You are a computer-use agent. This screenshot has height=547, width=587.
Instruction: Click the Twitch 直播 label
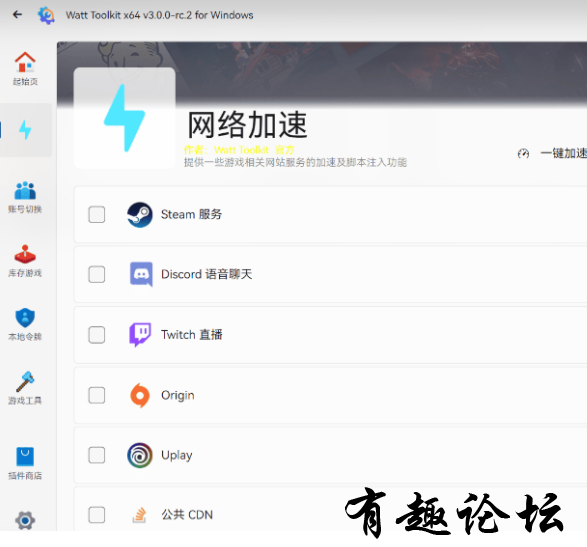click(x=192, y=335)
